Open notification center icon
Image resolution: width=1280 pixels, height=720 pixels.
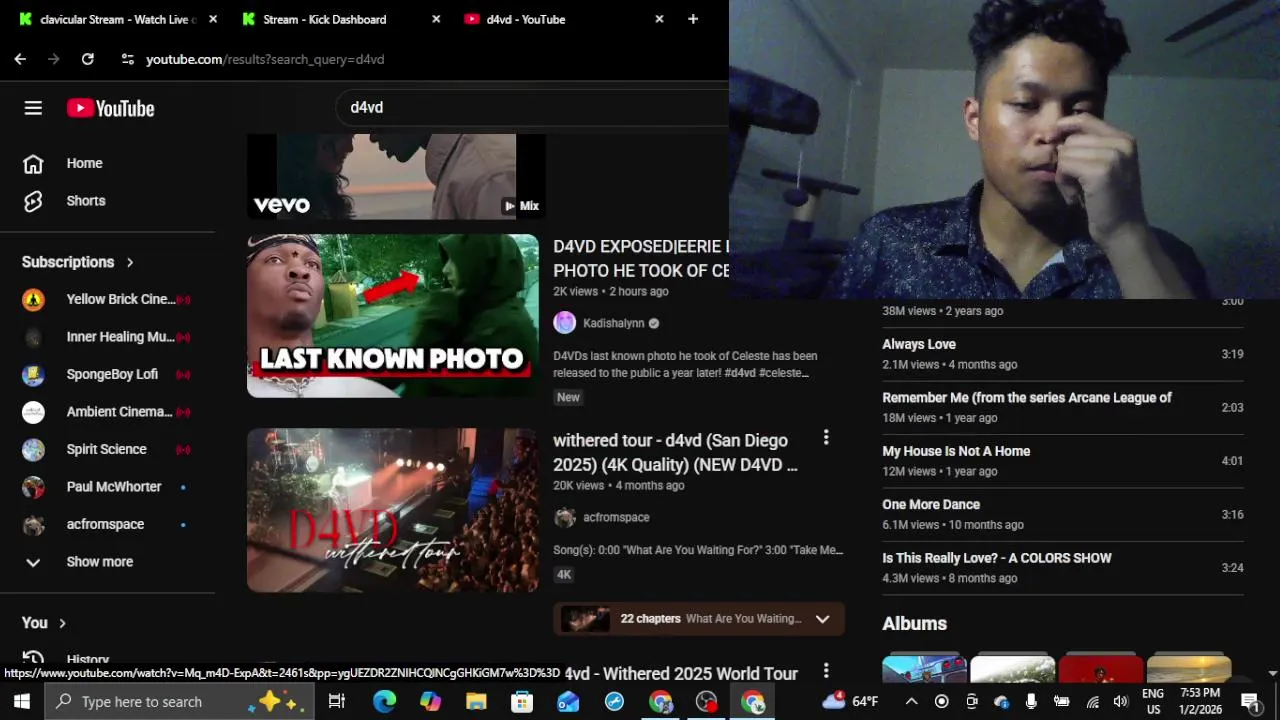(1250, 702)
